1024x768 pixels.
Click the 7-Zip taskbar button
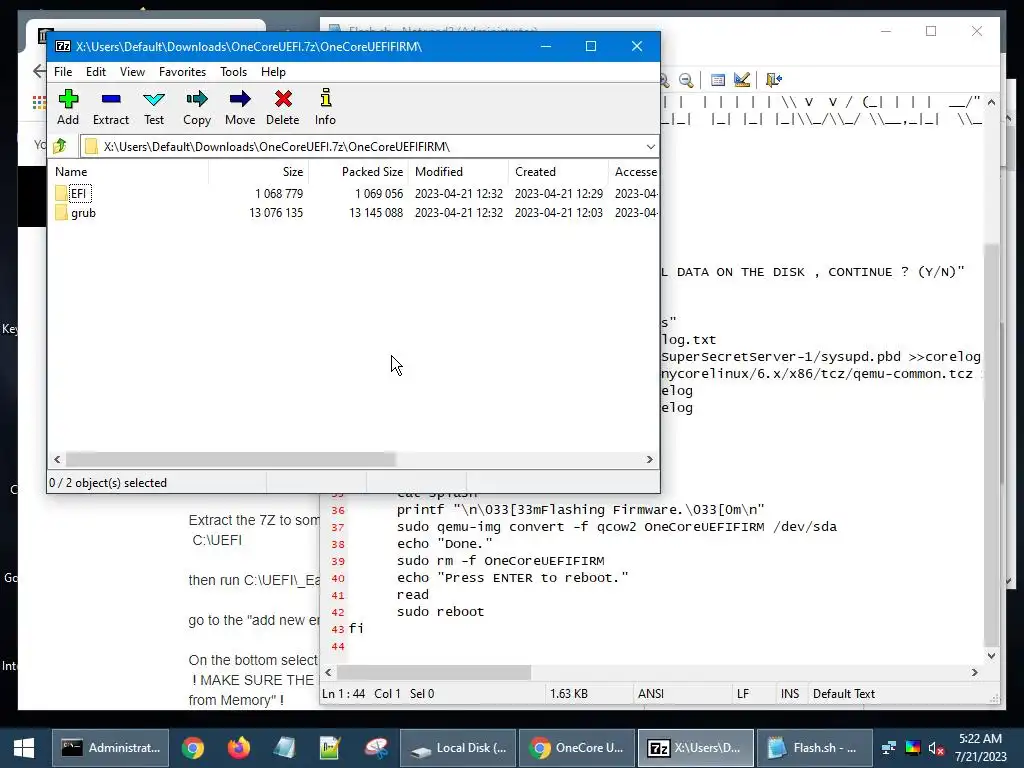click(x=696, y=748)
